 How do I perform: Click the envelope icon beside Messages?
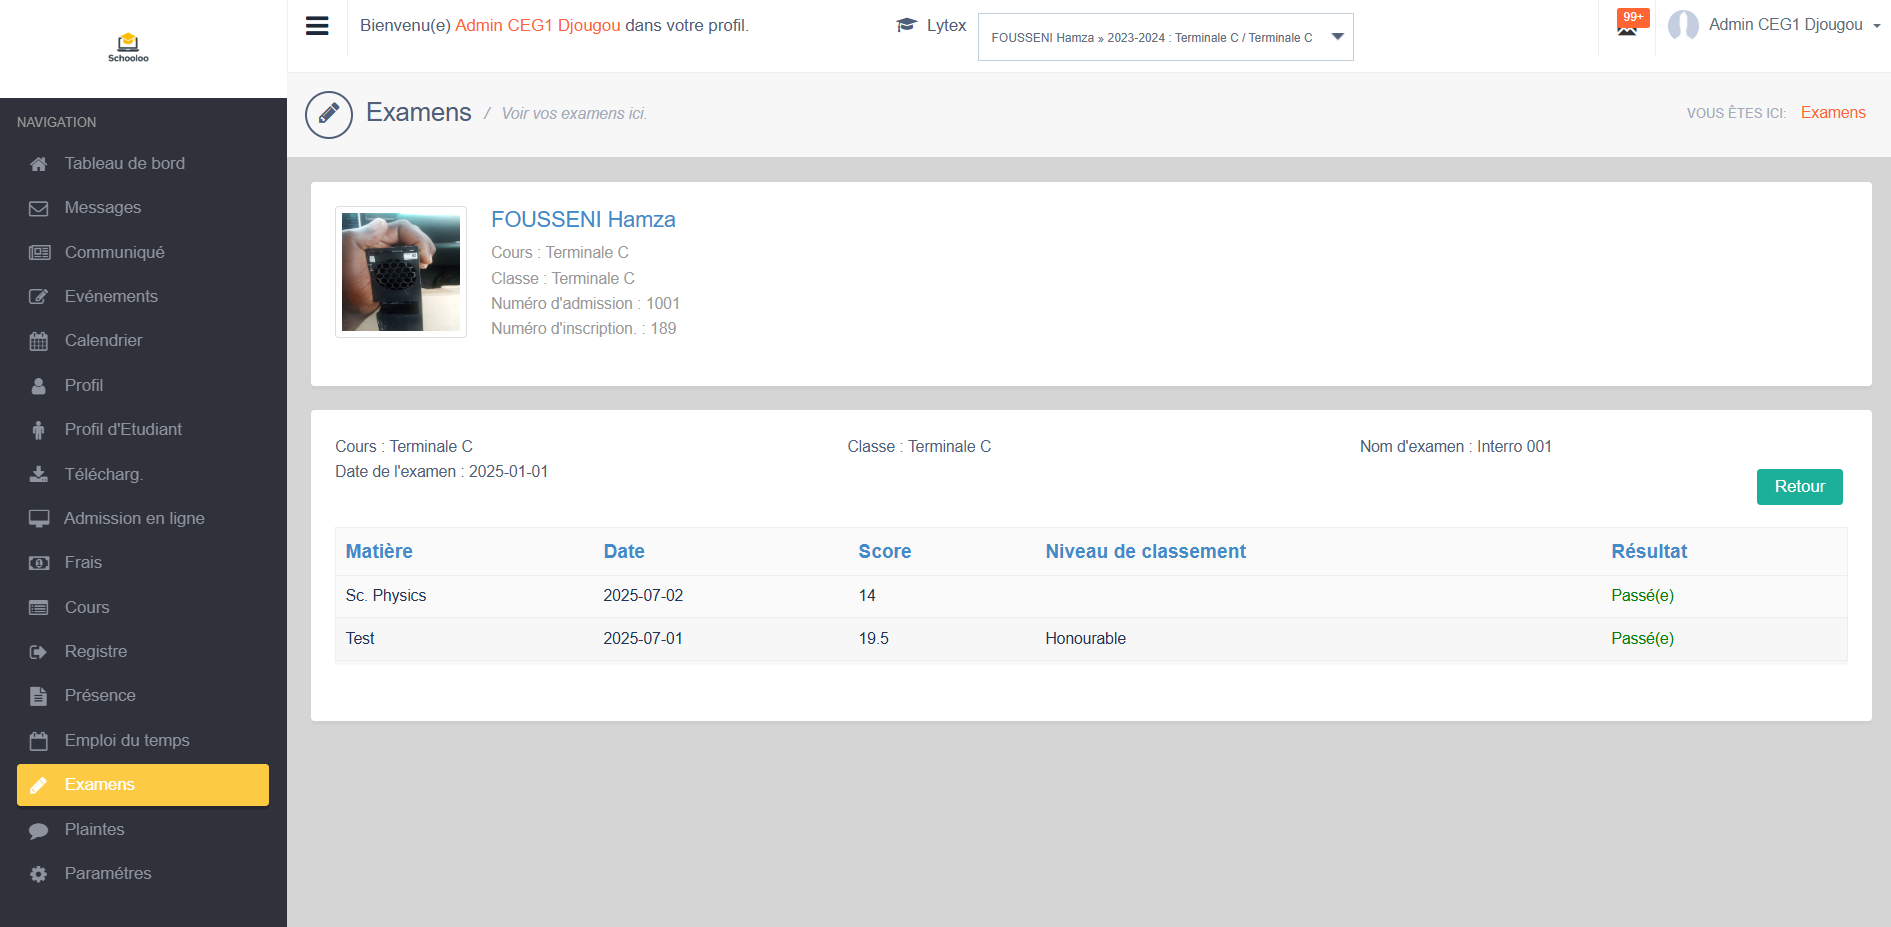(x=39, y=208)
